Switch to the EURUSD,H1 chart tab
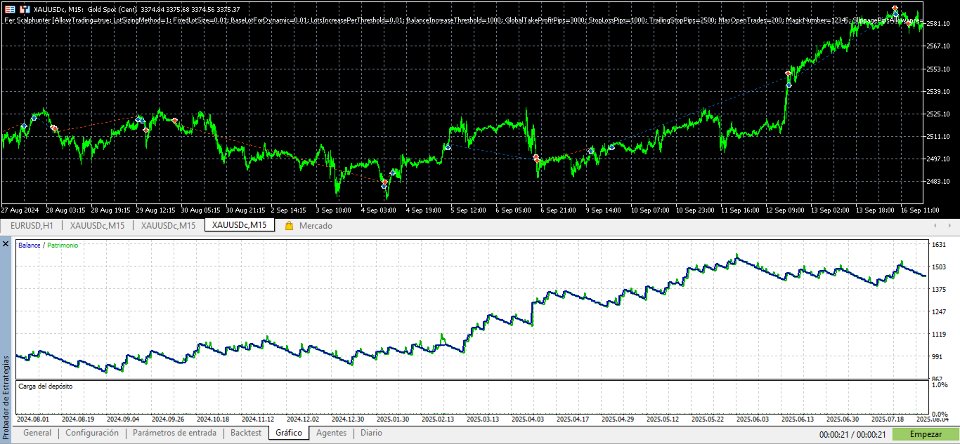 coord(32,225)
